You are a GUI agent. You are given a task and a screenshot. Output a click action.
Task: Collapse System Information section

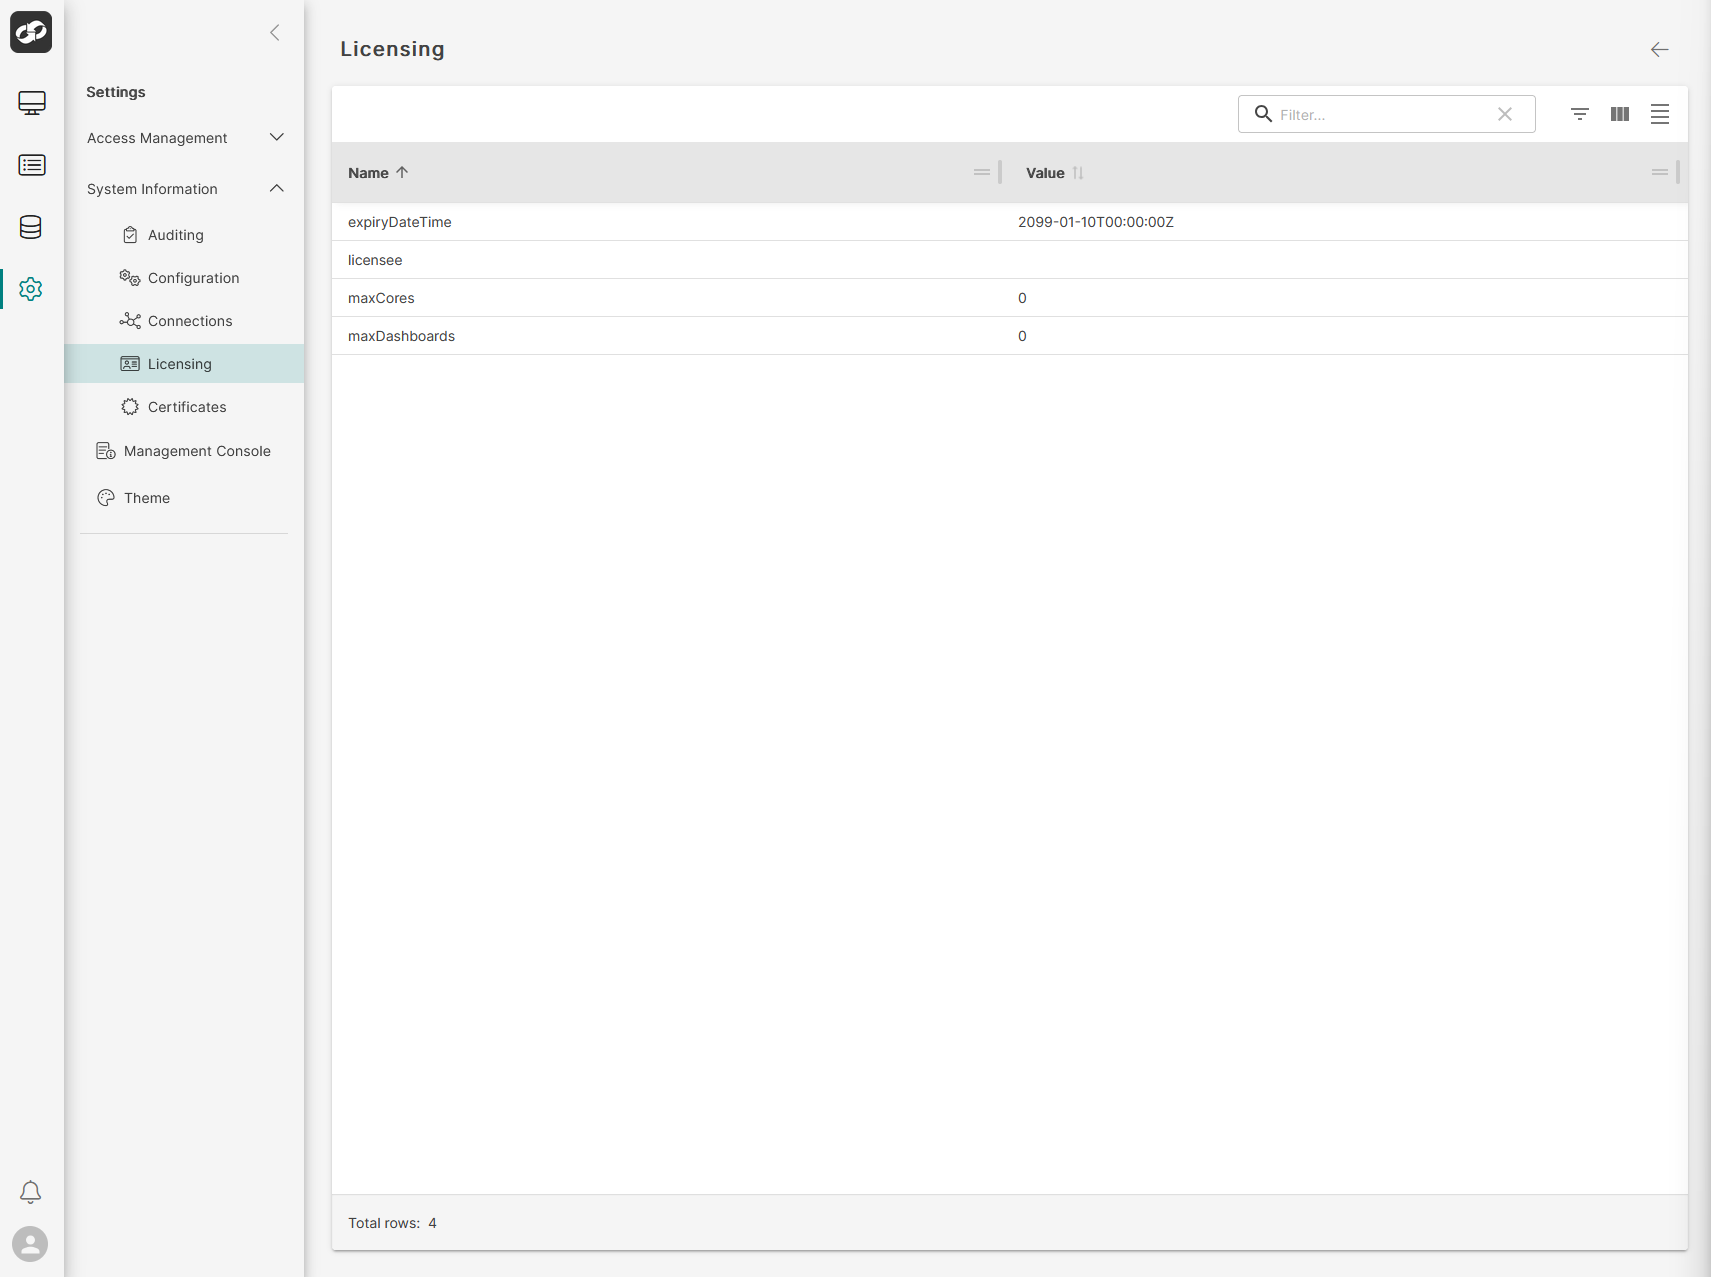[184, 189]
